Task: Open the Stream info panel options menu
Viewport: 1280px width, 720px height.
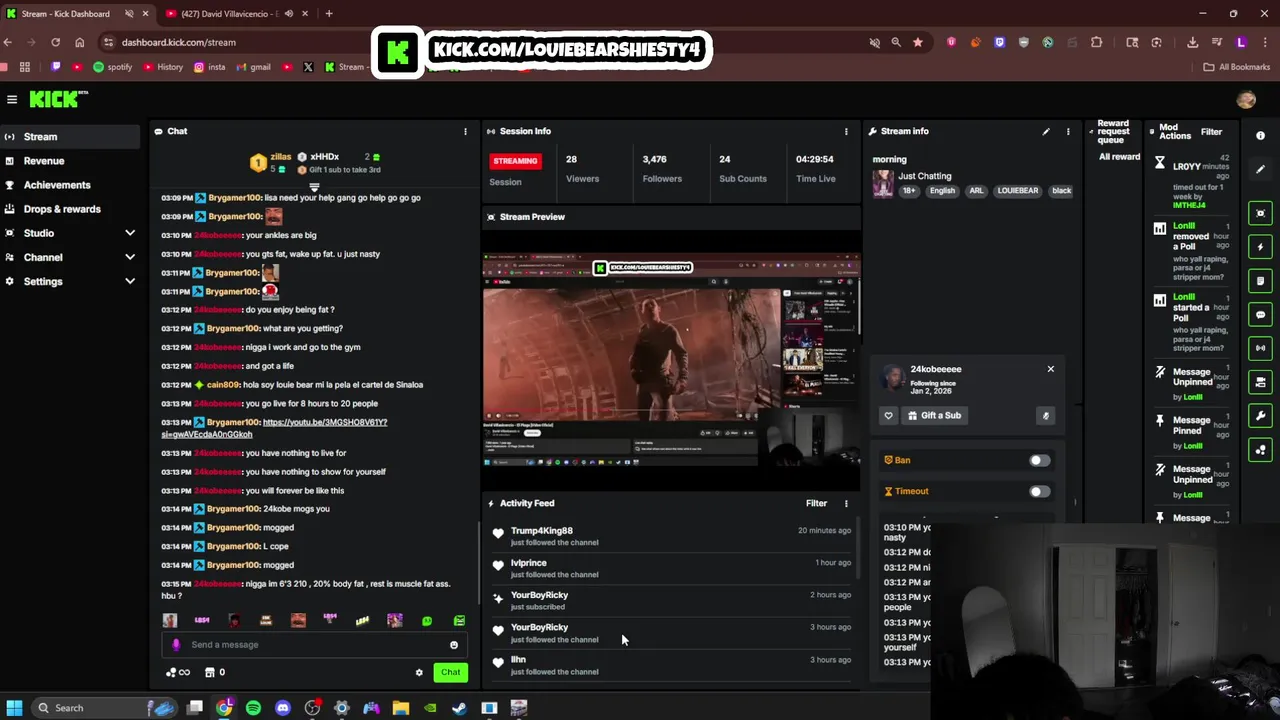Action: pyautogui.click(x=1067, y=131)
